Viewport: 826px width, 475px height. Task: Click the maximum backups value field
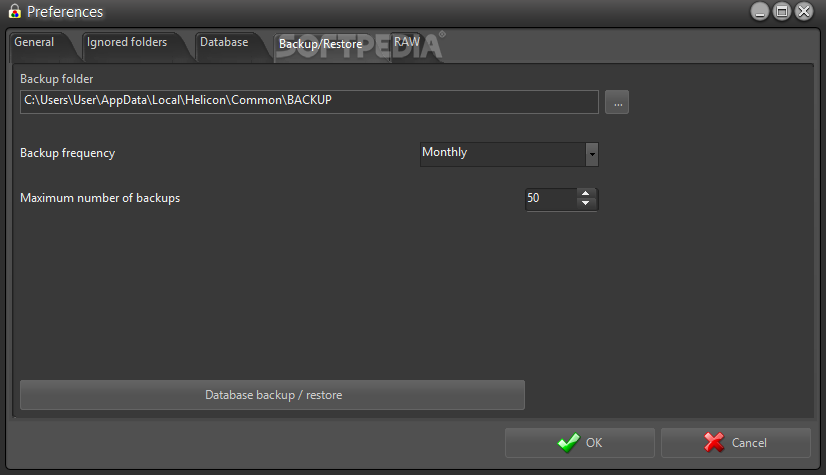(x=551, y=199)
